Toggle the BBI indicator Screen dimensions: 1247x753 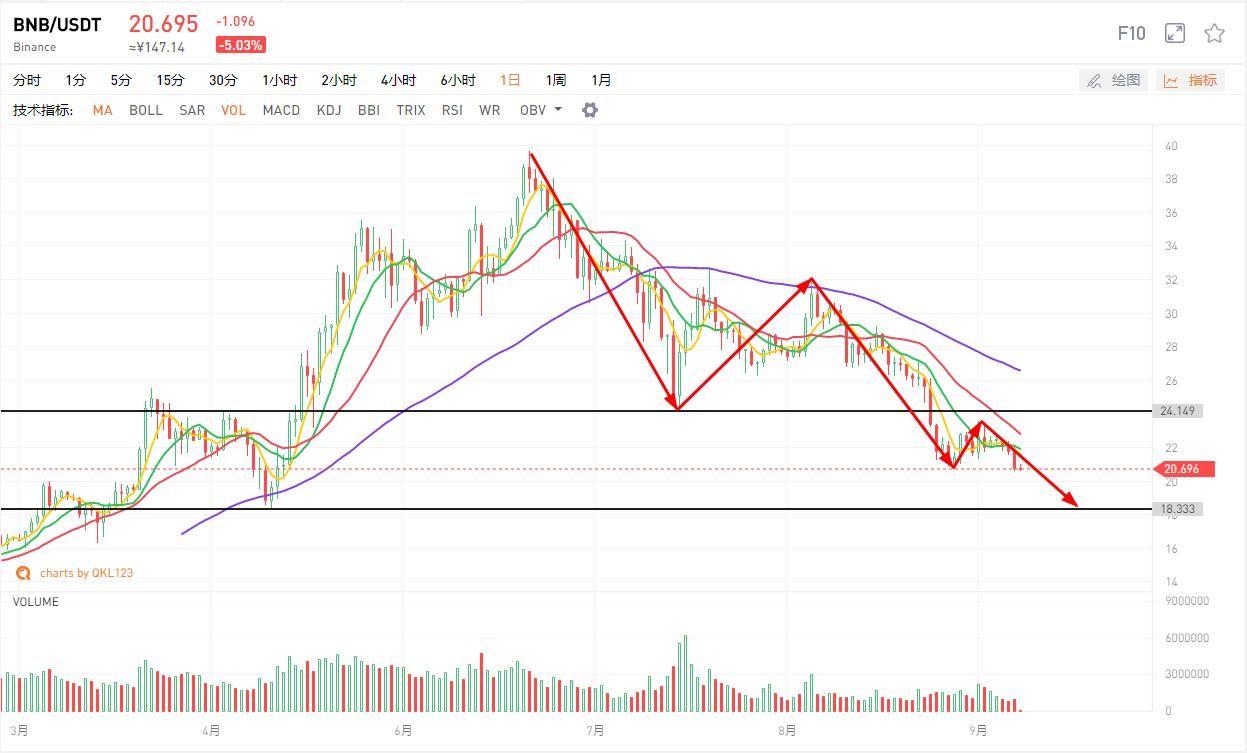point(368,110)
